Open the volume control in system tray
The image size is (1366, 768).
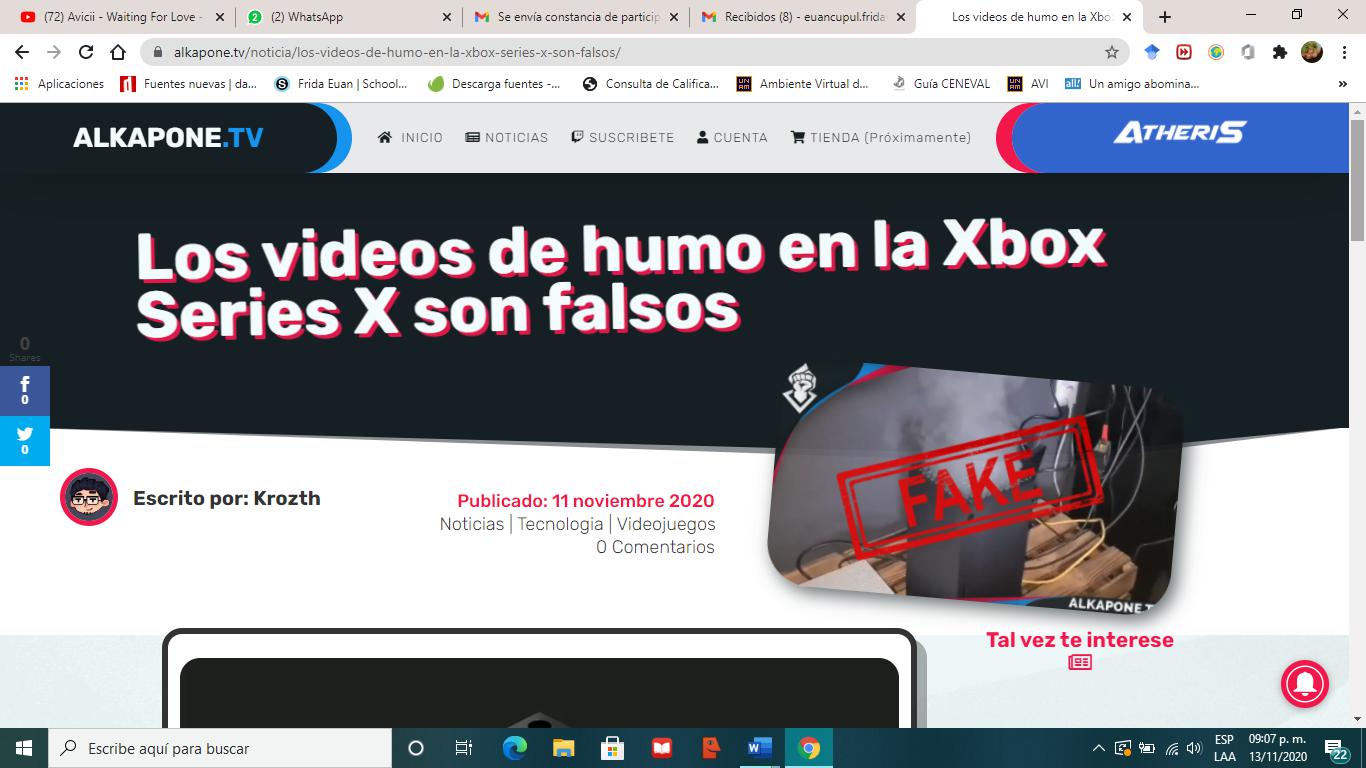pos(1193,748)
